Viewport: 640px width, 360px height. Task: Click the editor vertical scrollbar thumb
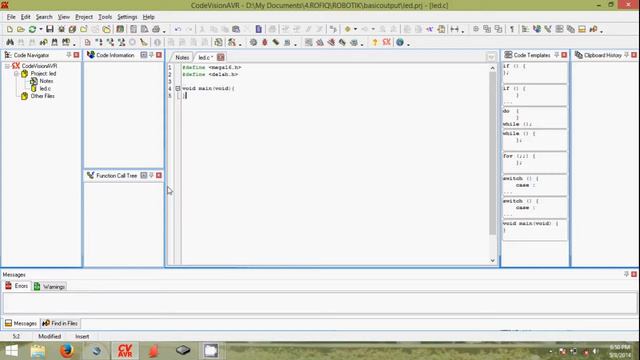pyautogui.click(x=493, y=153)
